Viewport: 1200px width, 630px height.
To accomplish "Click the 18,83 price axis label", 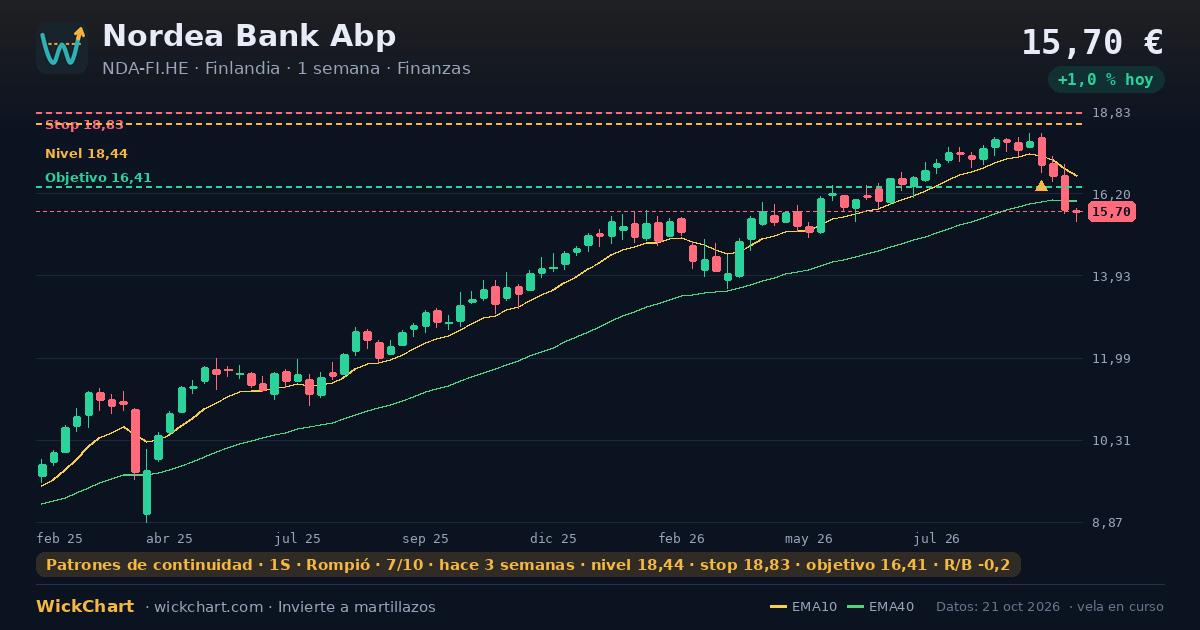I will [1111, 113].
